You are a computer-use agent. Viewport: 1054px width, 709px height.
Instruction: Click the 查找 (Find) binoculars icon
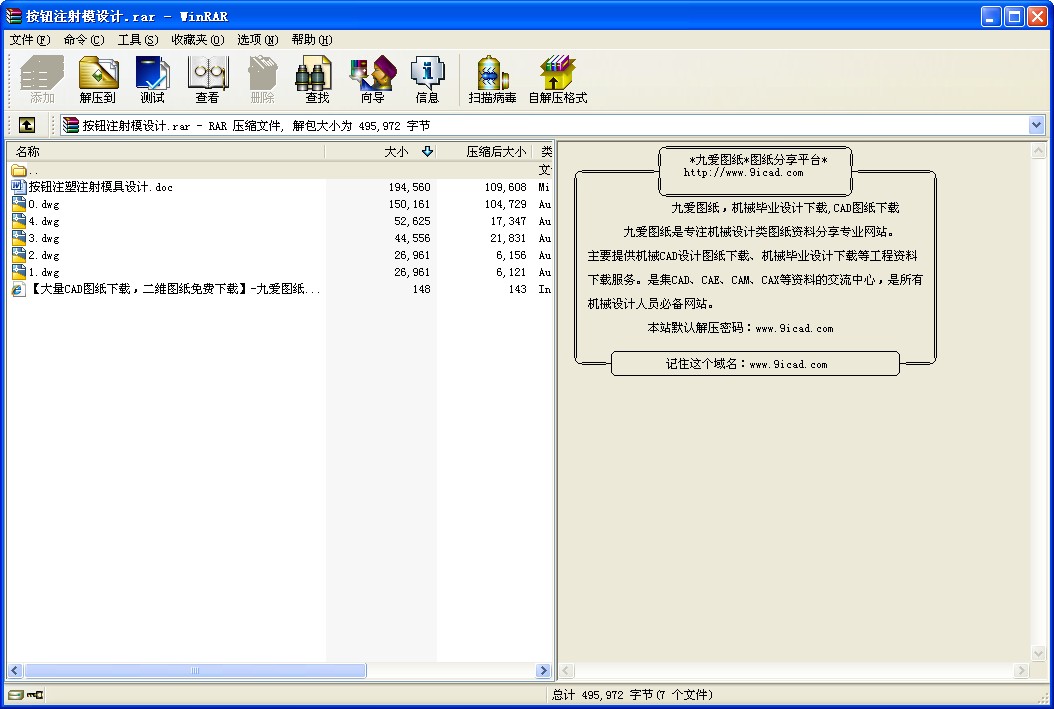(317, 79)
